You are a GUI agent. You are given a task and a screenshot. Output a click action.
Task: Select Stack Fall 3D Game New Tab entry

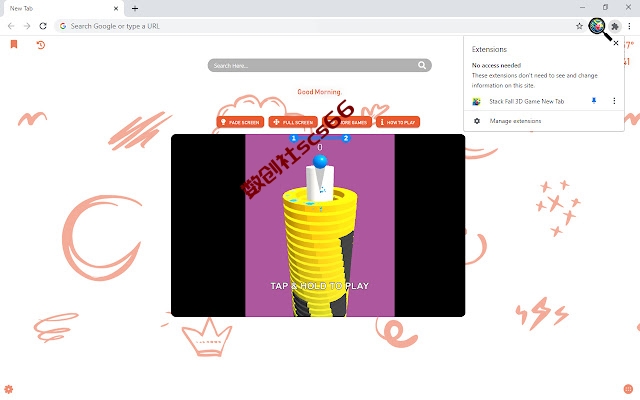click(x=527, y=101)
